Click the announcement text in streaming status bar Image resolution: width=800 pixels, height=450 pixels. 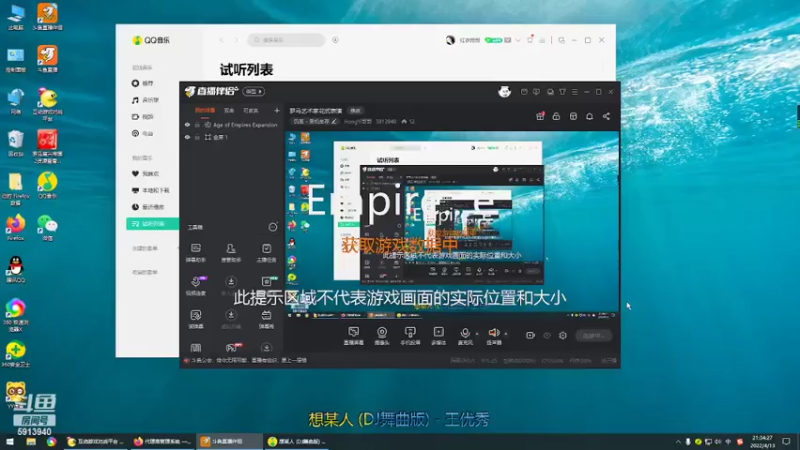248,360
